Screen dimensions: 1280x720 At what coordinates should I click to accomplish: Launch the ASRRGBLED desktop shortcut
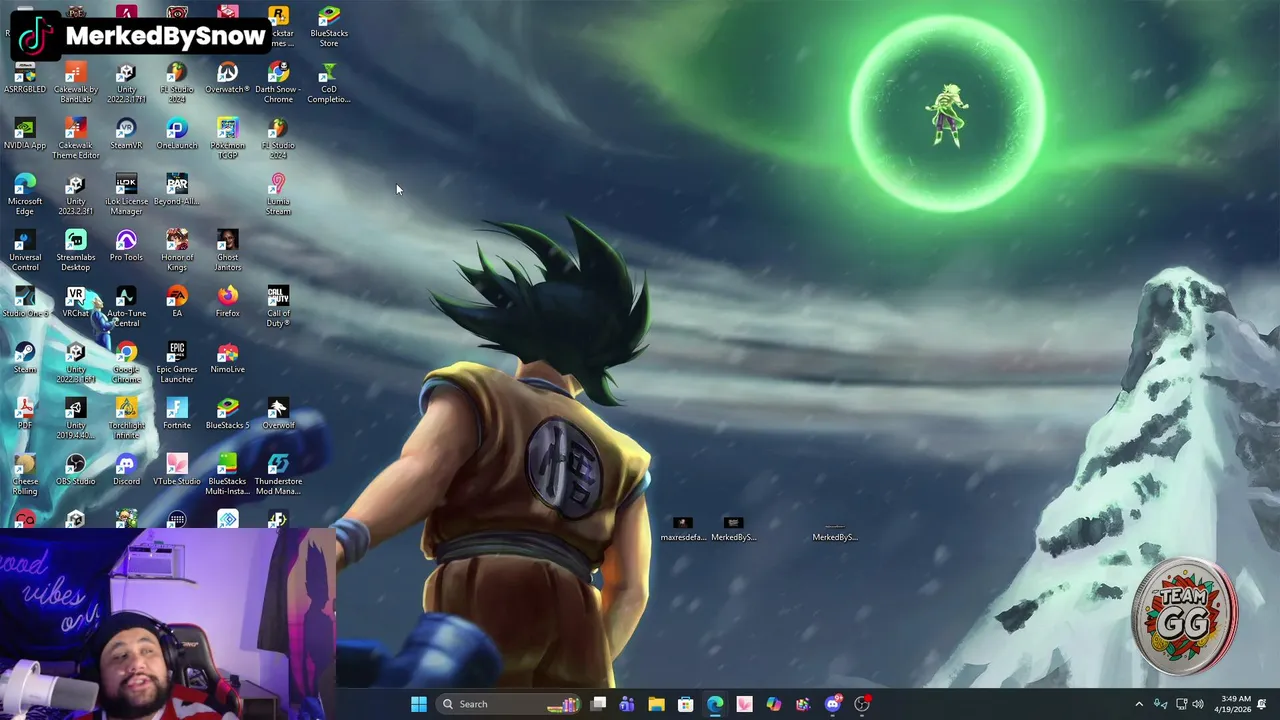(x=25, y=80)
